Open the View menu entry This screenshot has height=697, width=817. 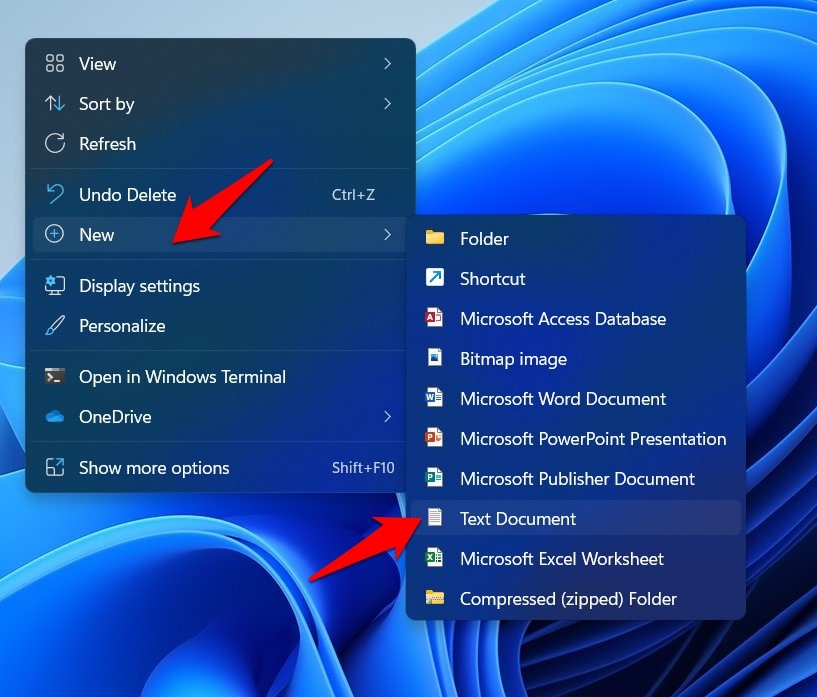coord(219,64)
